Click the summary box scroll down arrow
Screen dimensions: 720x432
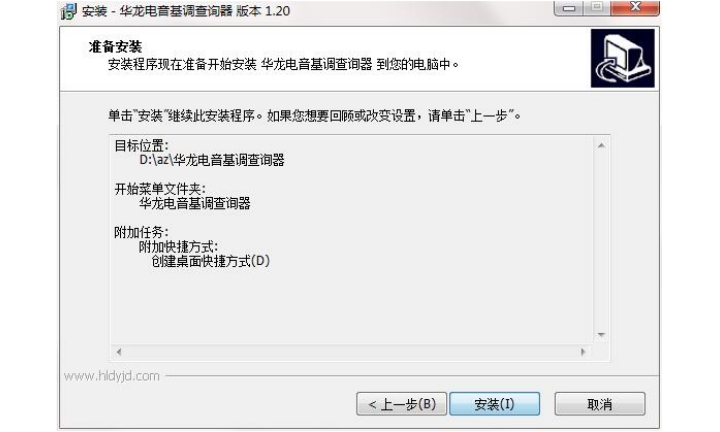[601, 335]
